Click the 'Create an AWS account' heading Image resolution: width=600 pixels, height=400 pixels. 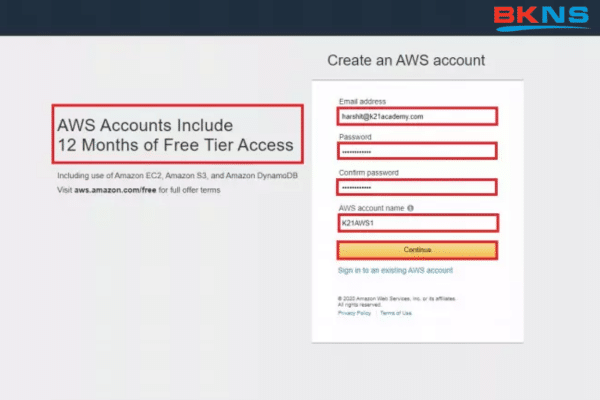[x=406, y=60]
